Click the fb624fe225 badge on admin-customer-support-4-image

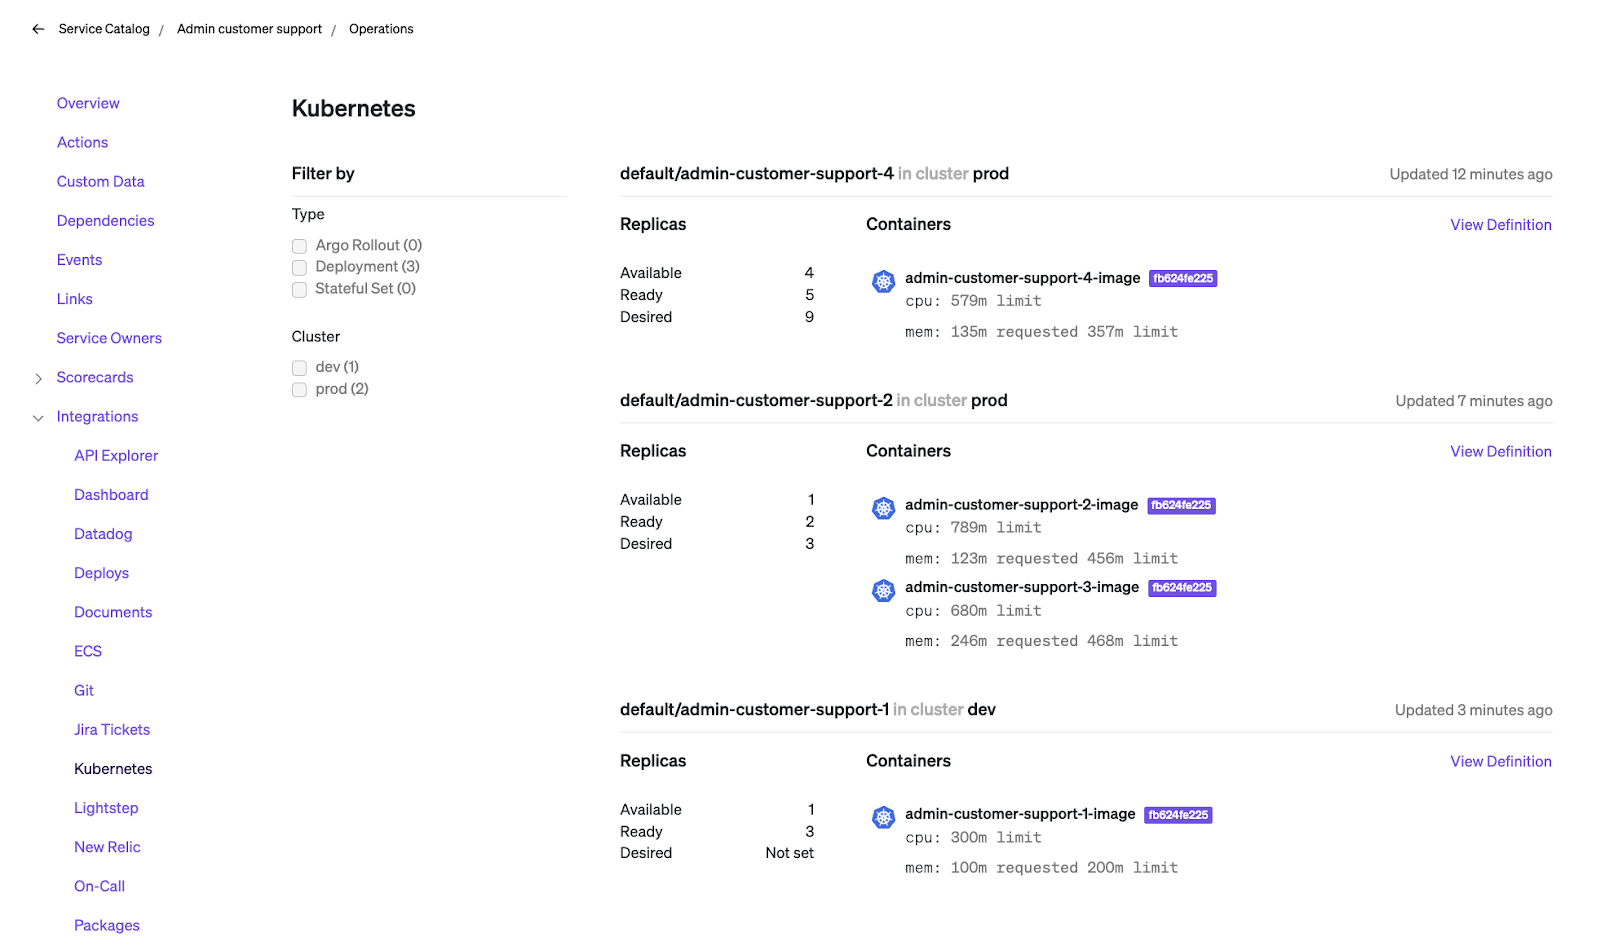(1183, 278)
